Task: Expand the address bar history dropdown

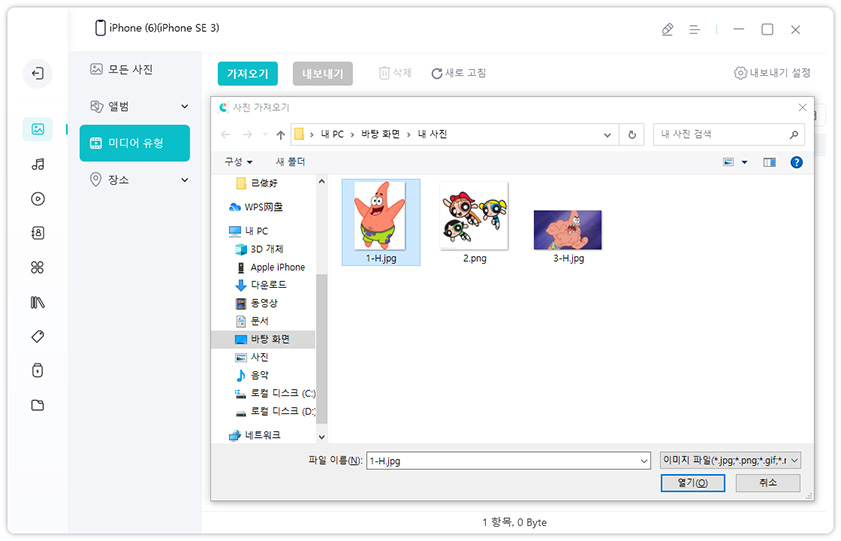Action: [x=607, y=135]
